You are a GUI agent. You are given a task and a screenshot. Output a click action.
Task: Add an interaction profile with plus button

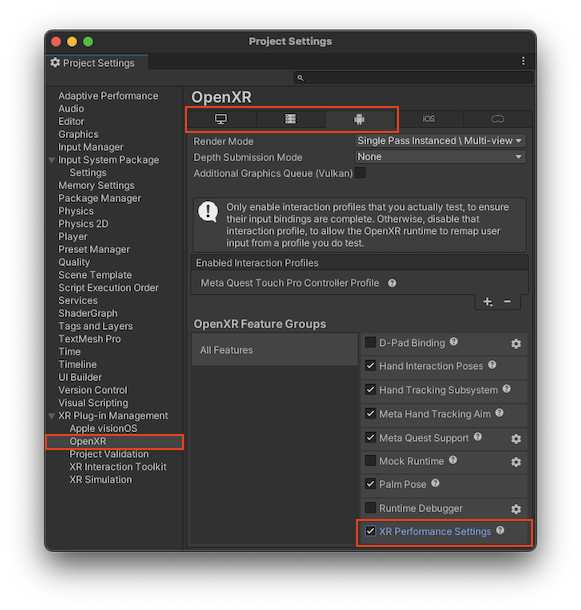pyautogui.click(x=488, y=301)
